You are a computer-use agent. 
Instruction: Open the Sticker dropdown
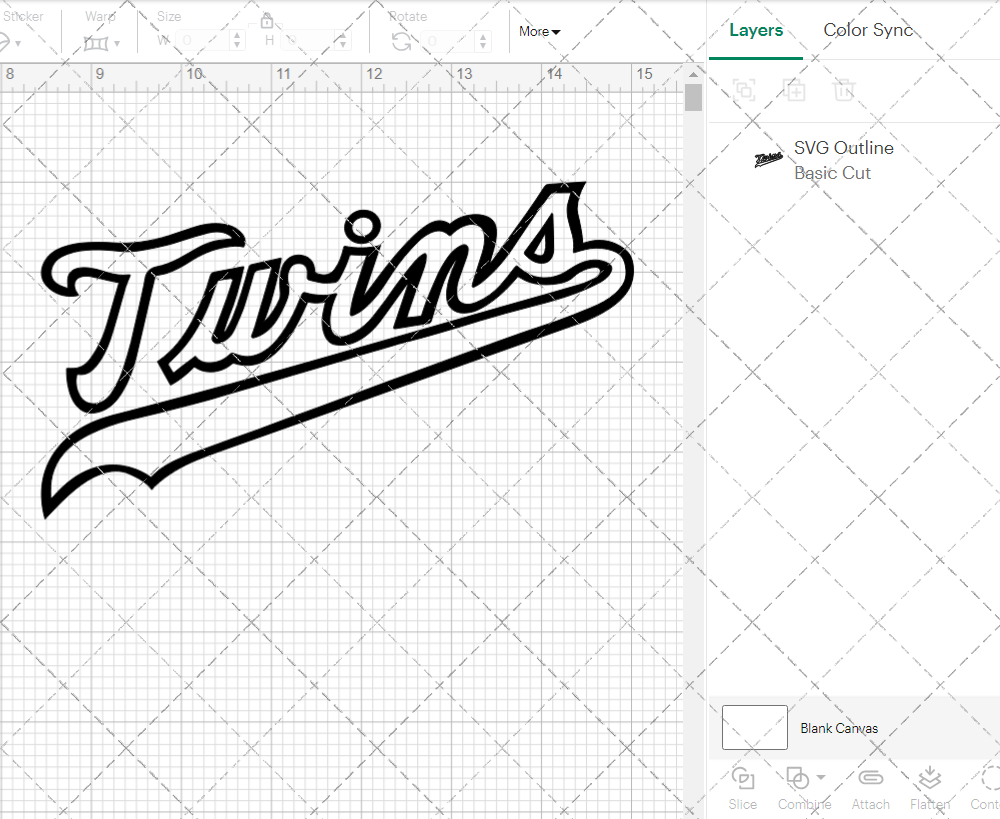[x=11, y=43]
